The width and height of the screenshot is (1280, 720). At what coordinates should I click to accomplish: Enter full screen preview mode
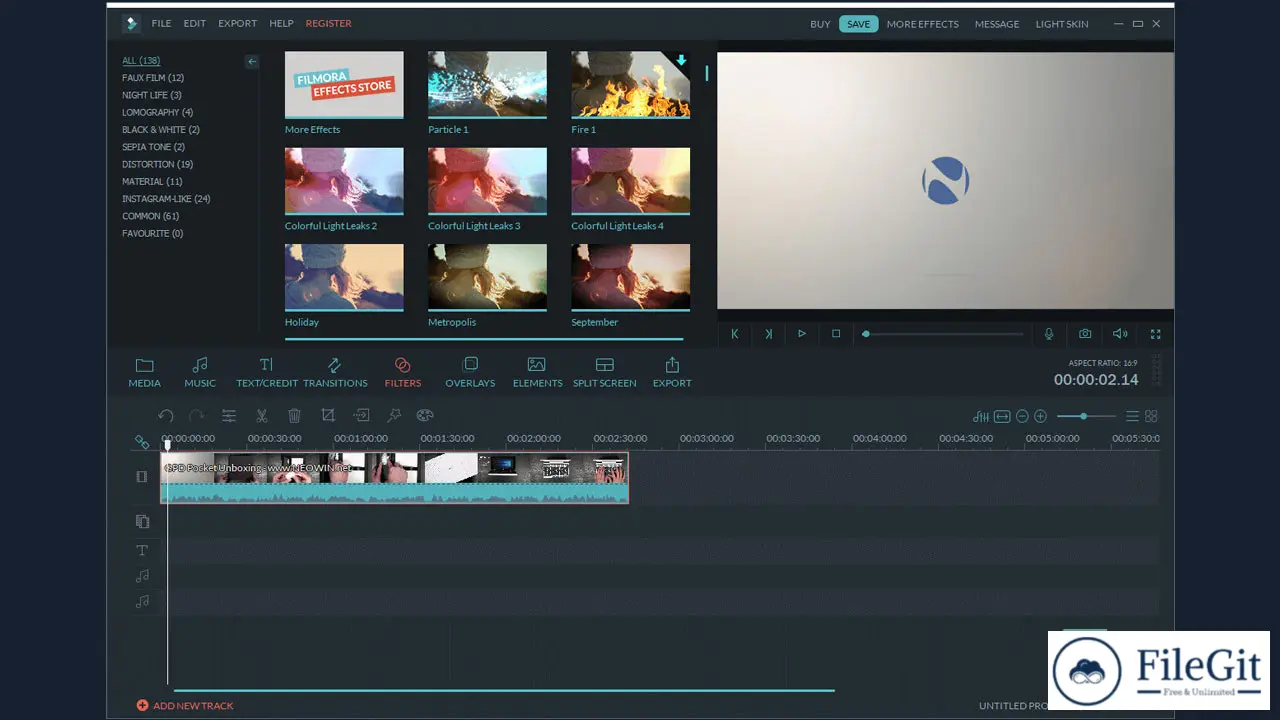click(1155, 334)
